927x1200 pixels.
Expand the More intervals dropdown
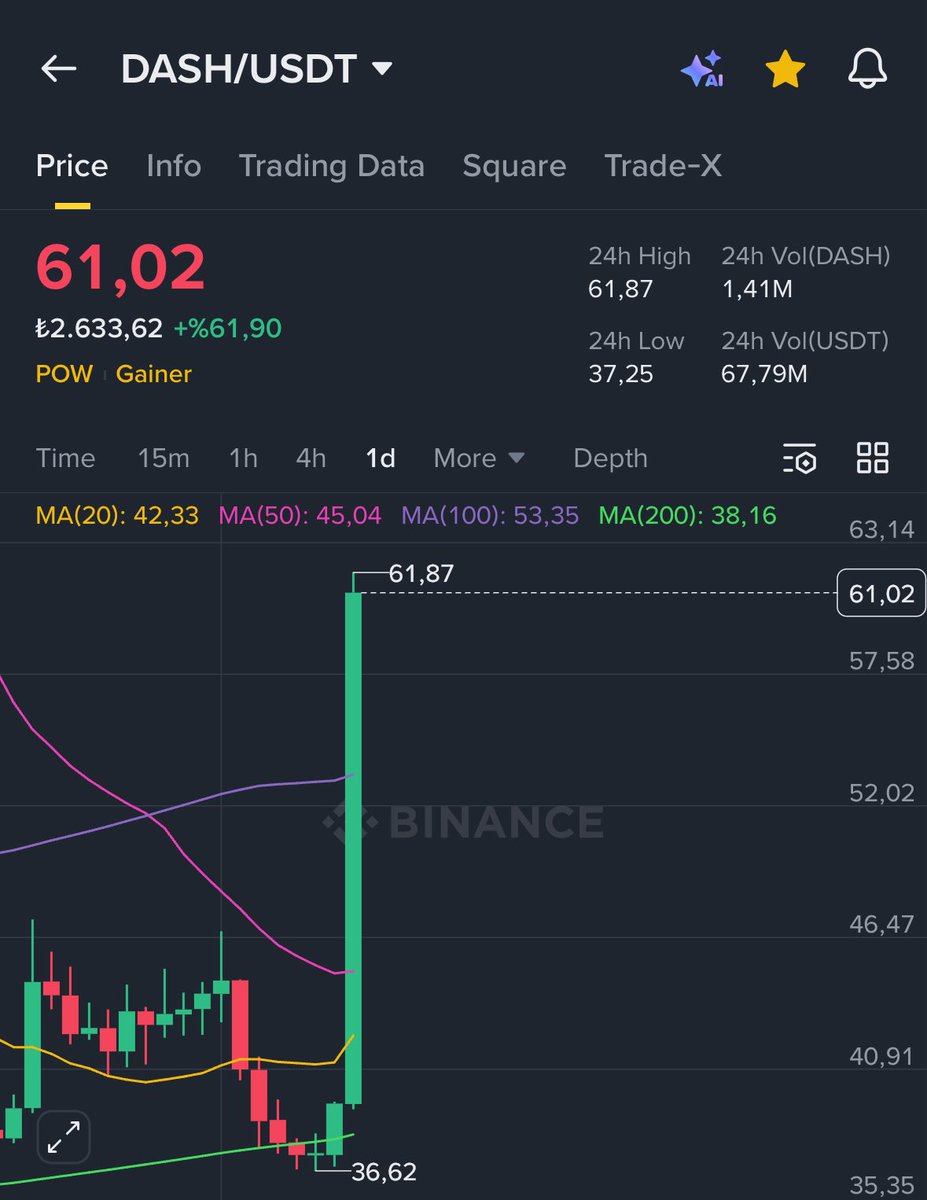[479, 458]
